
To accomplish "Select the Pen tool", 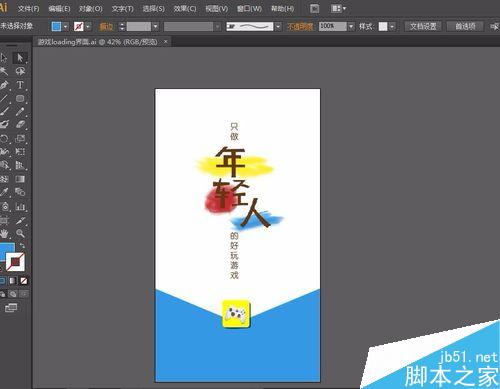I will click(x=4, y=85).
